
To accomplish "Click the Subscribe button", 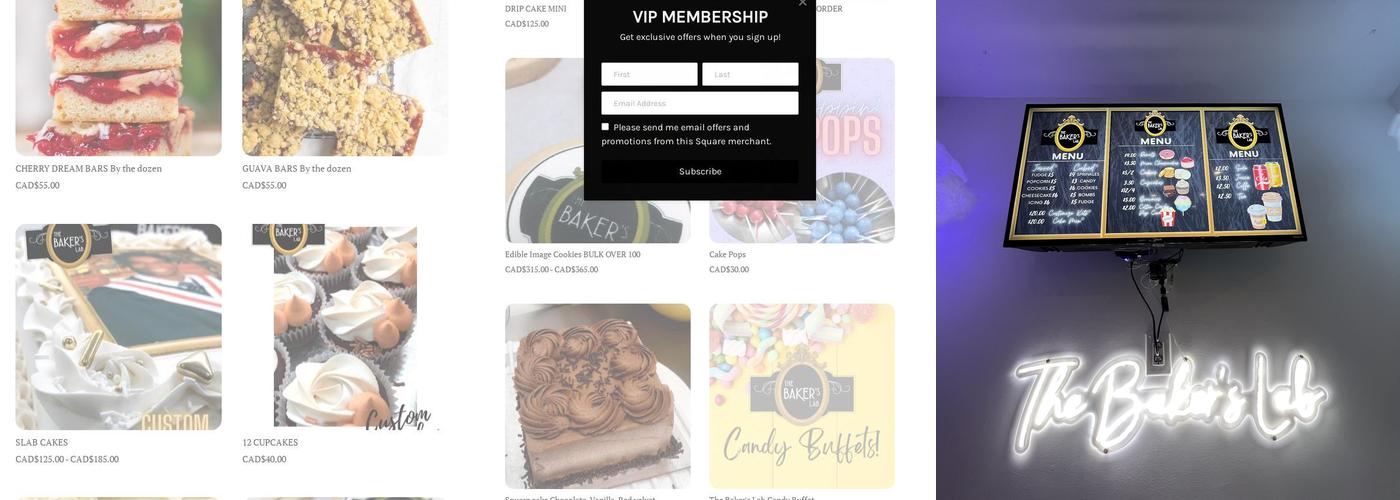I will 700,171.
